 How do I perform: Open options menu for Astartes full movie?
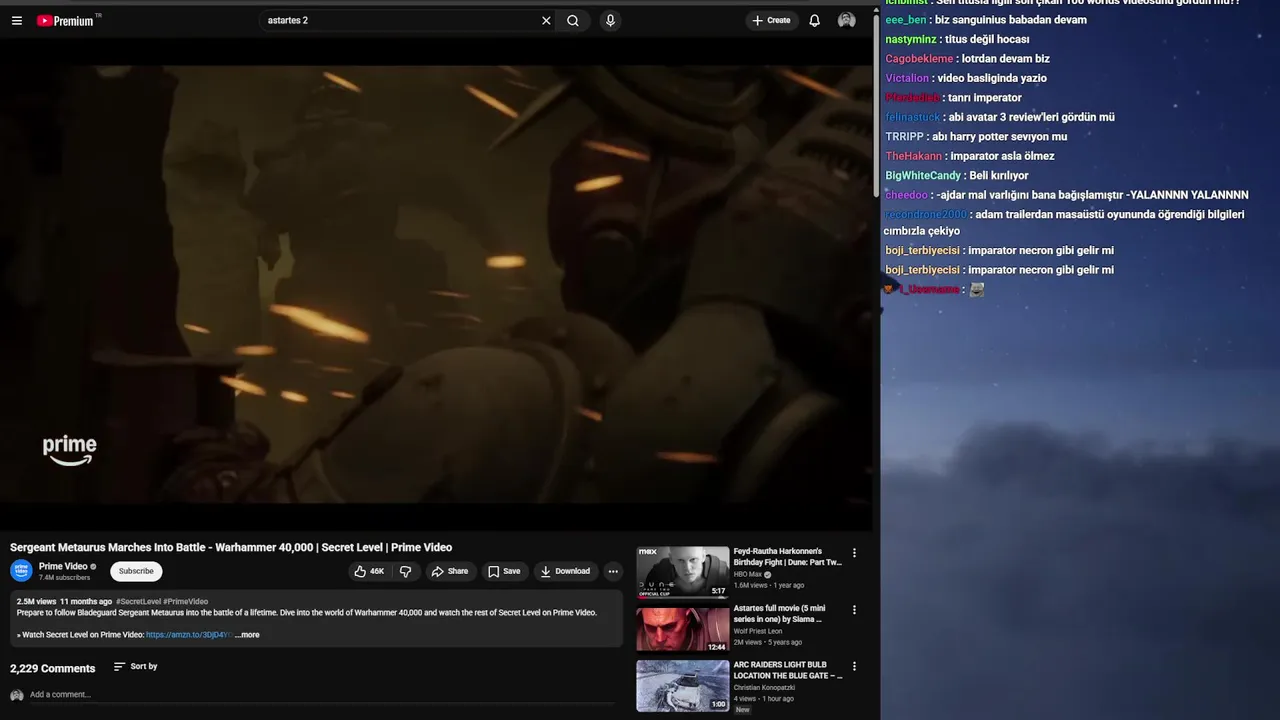point(854,609)
